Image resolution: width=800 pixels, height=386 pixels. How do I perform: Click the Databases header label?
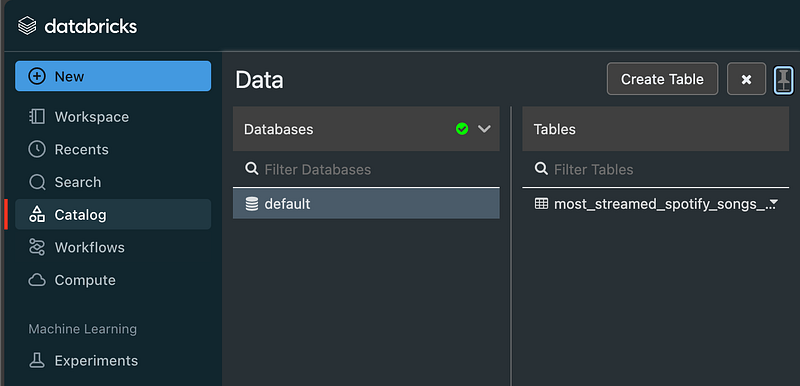pos(279,130)
